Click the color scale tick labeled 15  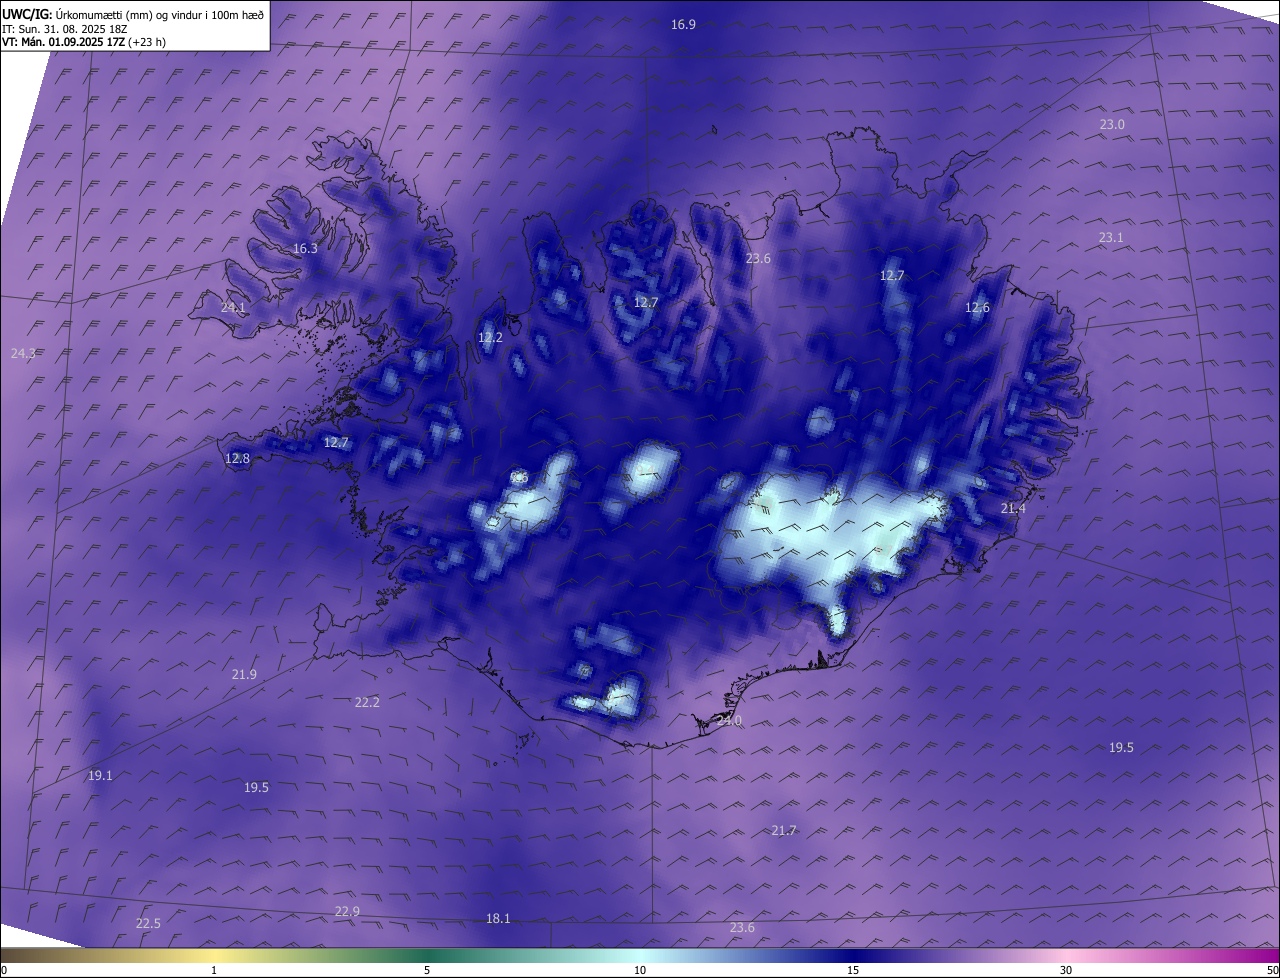[x=853, y=970]
